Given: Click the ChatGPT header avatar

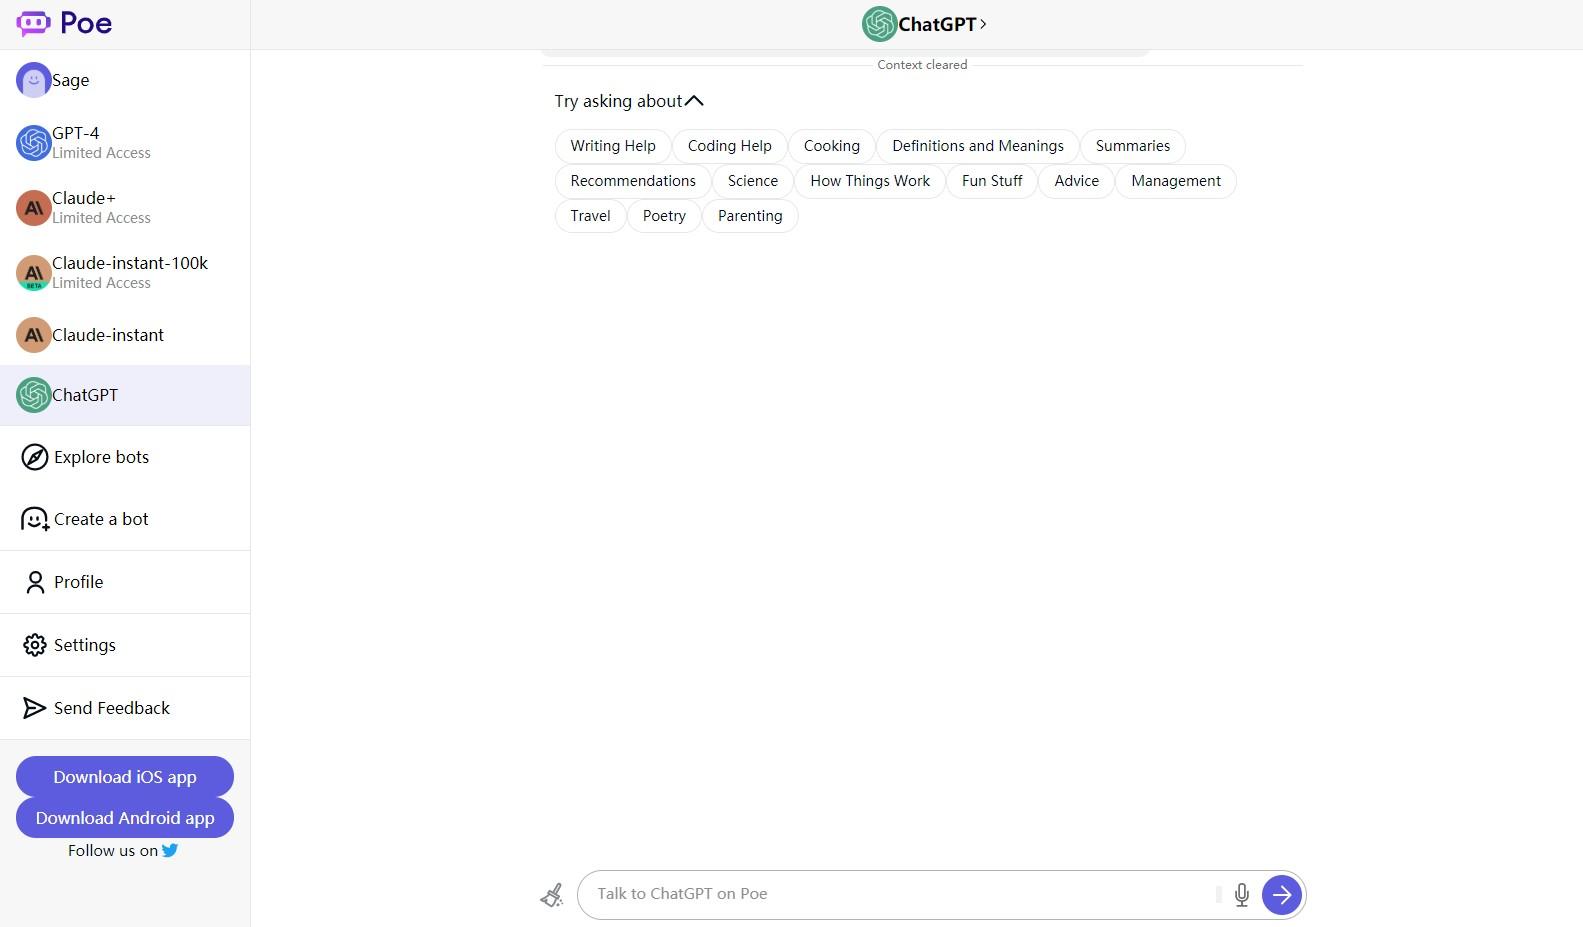Looking at the screenshot, I should (x=880, y=24).
